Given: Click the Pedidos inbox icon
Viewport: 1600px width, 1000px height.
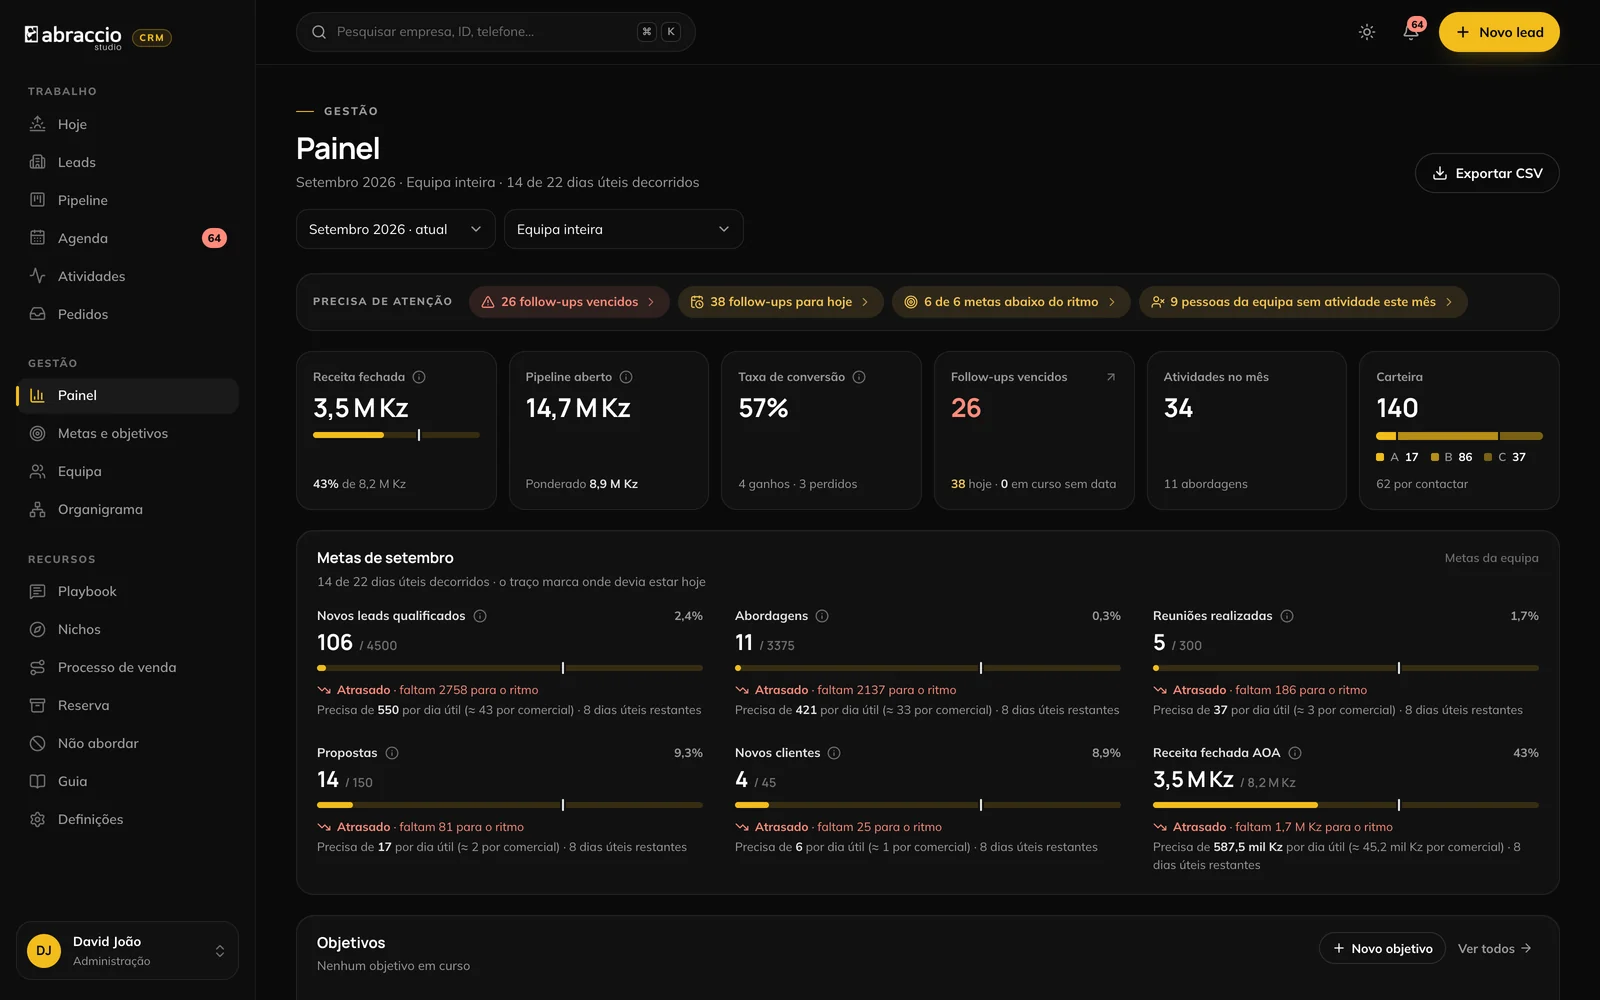Looking at the screenshot, I should [x=38, y=314].
